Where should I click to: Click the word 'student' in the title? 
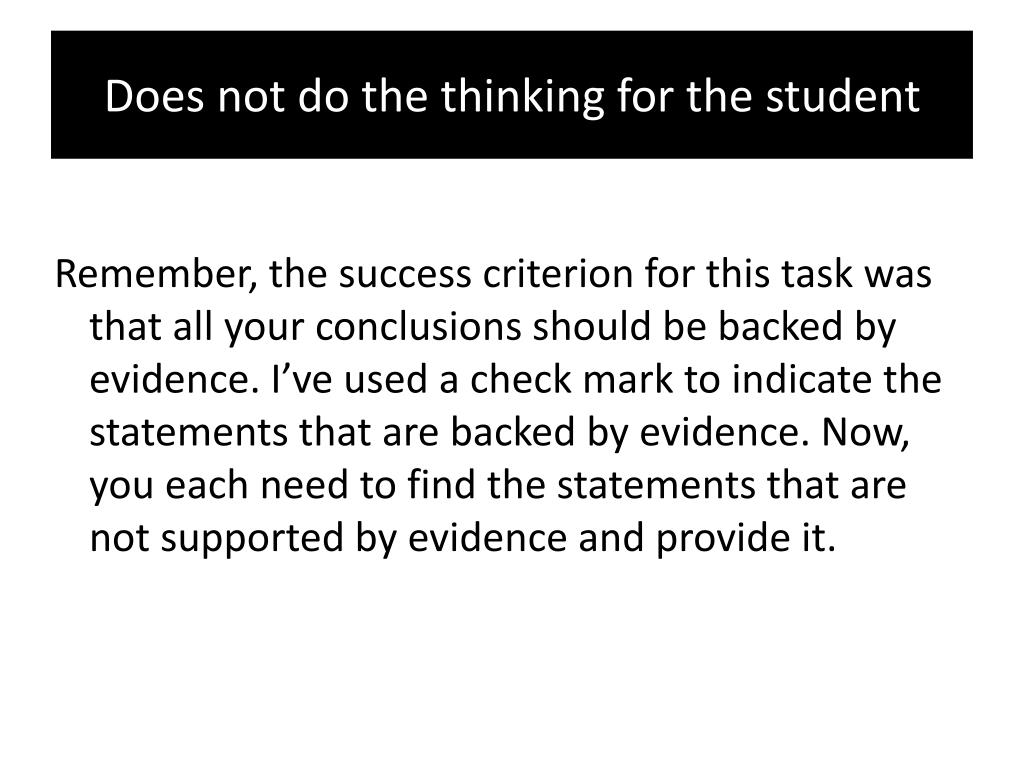coord(842,96)
